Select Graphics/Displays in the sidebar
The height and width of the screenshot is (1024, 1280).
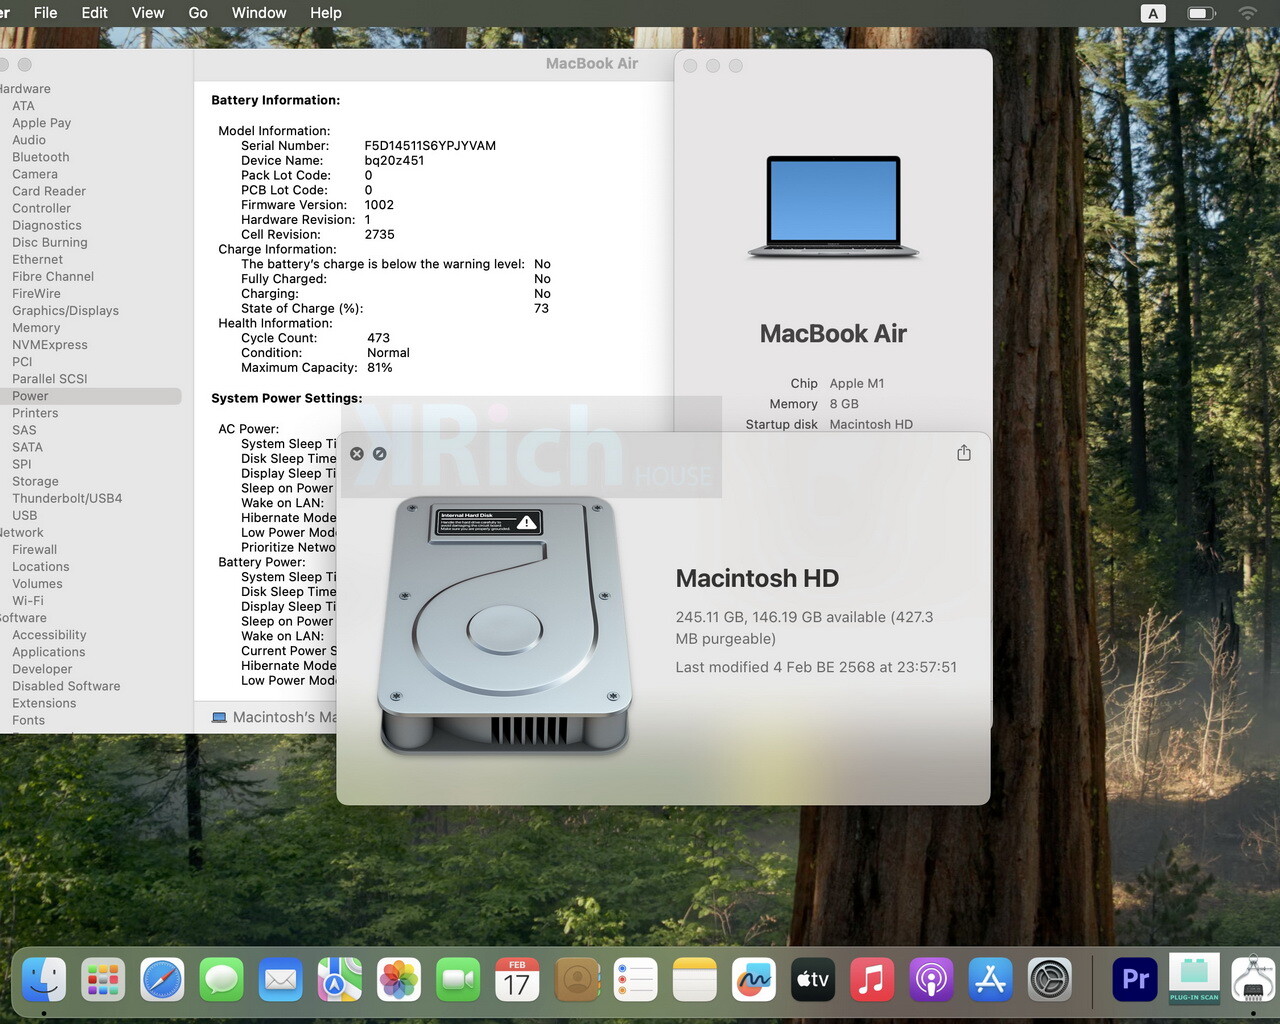click(65, 311)
